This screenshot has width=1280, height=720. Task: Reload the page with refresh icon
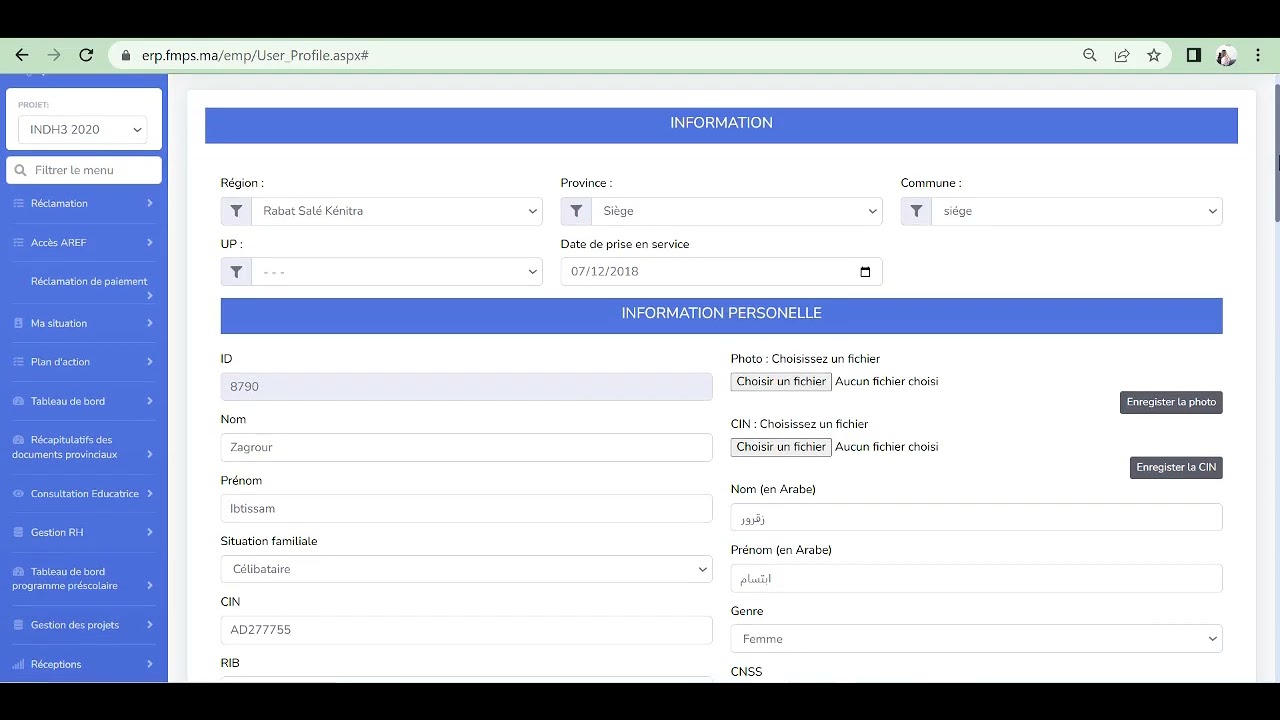(86, 55)
